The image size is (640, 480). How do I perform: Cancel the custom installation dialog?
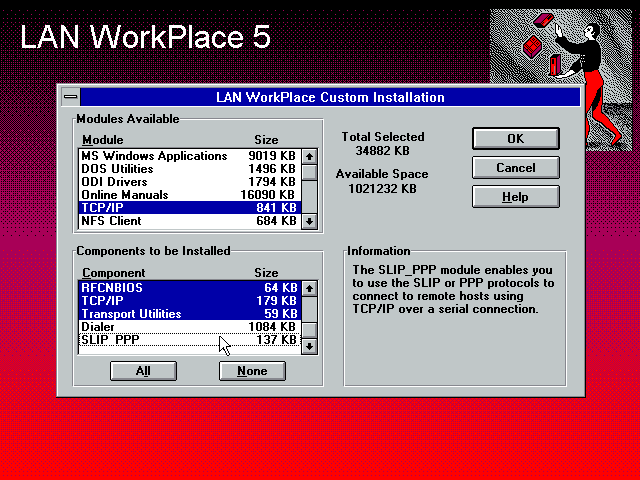tap(515, 168)
